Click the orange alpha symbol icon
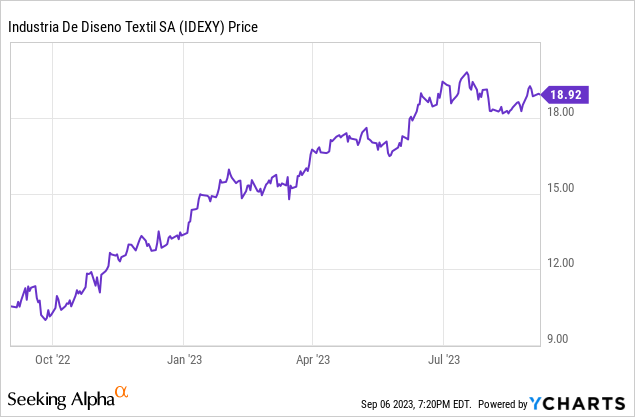Screen dimensions: 635x417 coord(122,393)
